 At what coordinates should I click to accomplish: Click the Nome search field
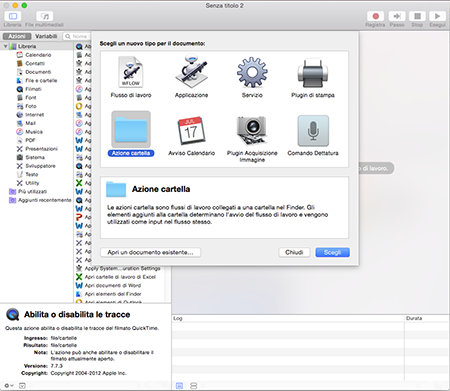[78, 36]
